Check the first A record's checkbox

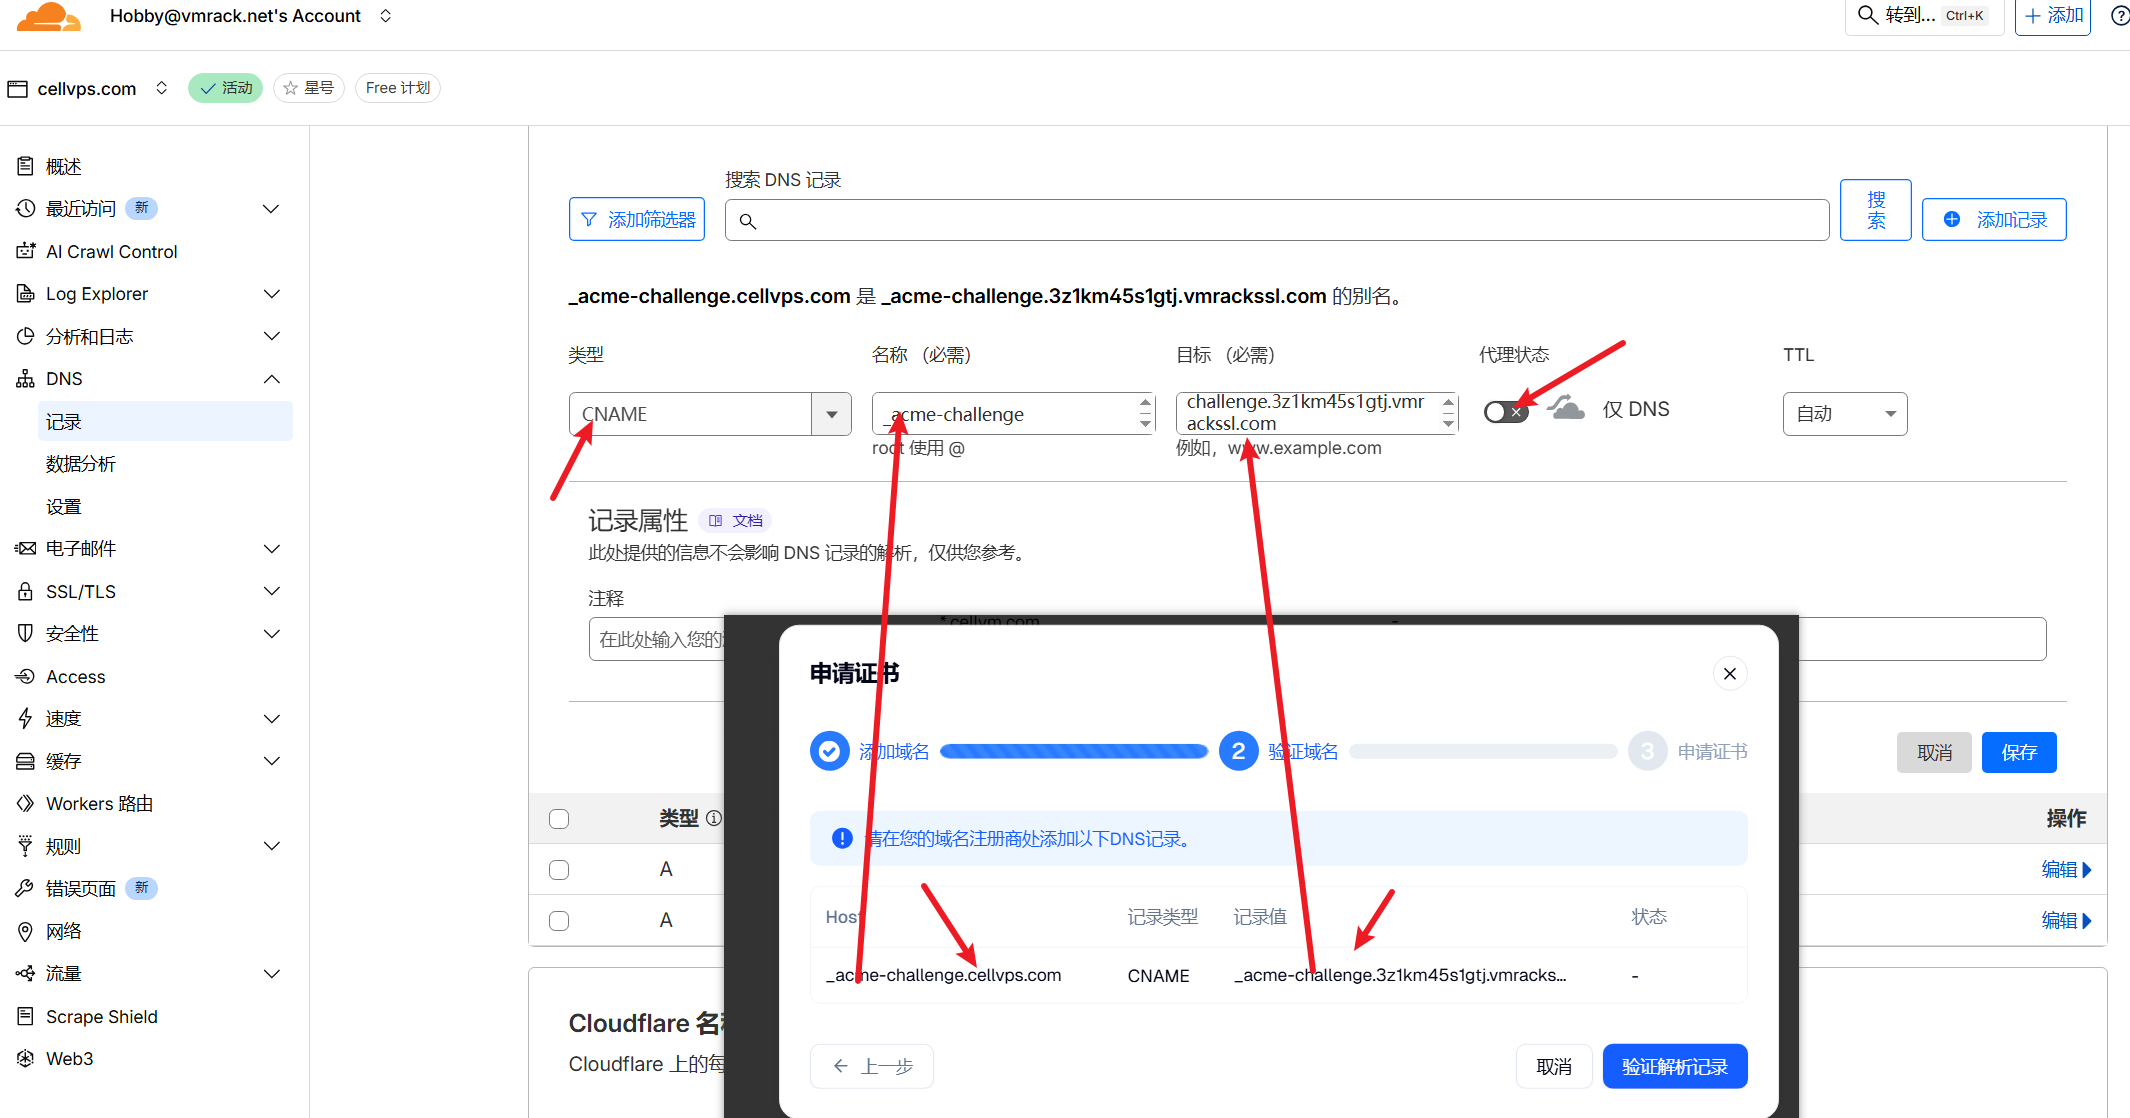coord(558,870)
